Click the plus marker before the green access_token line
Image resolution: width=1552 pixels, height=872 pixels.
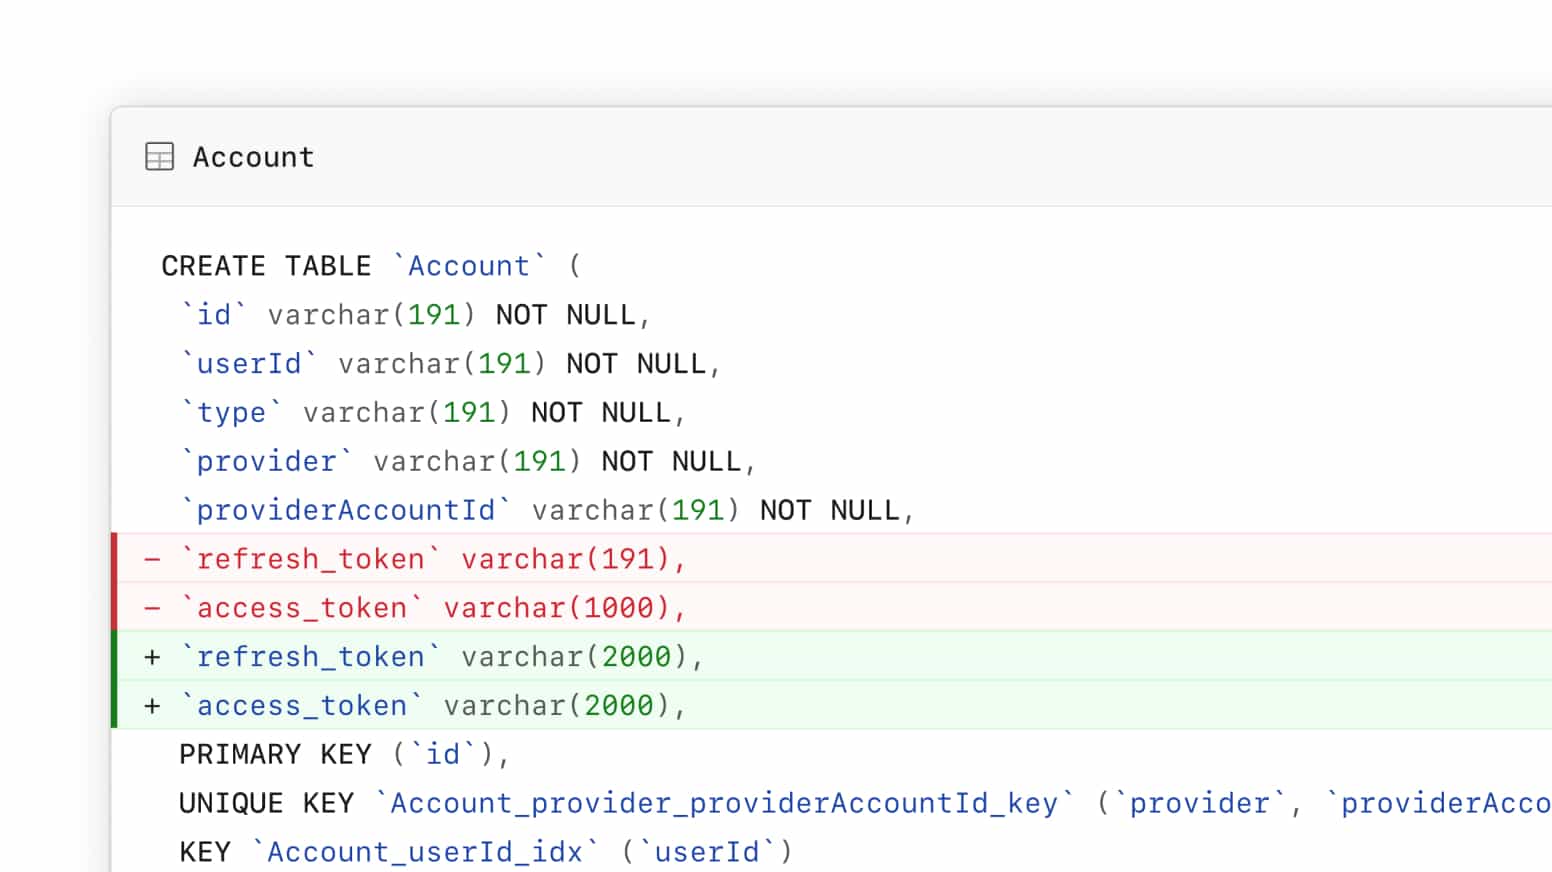pyautogui.click(x=152, y=706)
